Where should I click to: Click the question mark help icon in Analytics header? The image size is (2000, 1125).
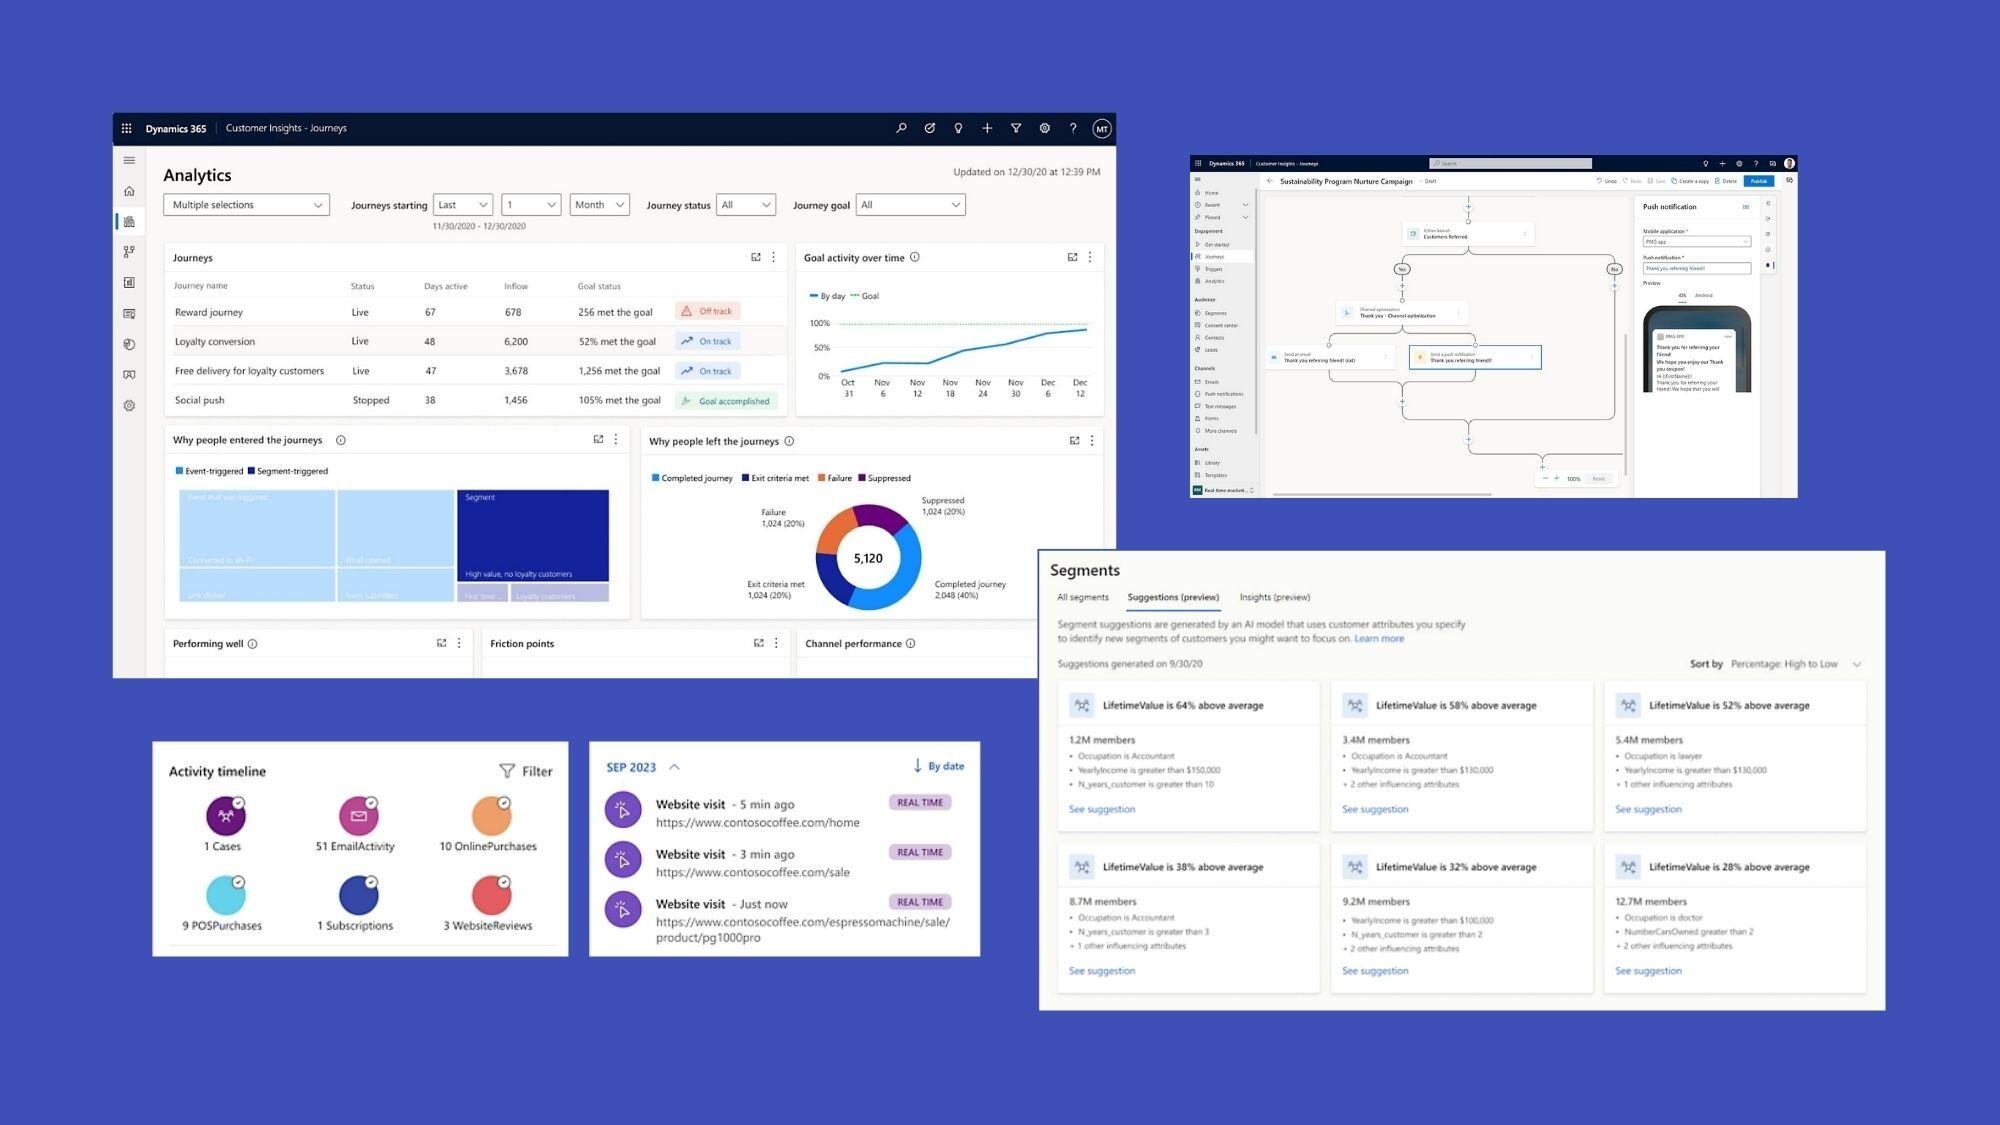1073,128
